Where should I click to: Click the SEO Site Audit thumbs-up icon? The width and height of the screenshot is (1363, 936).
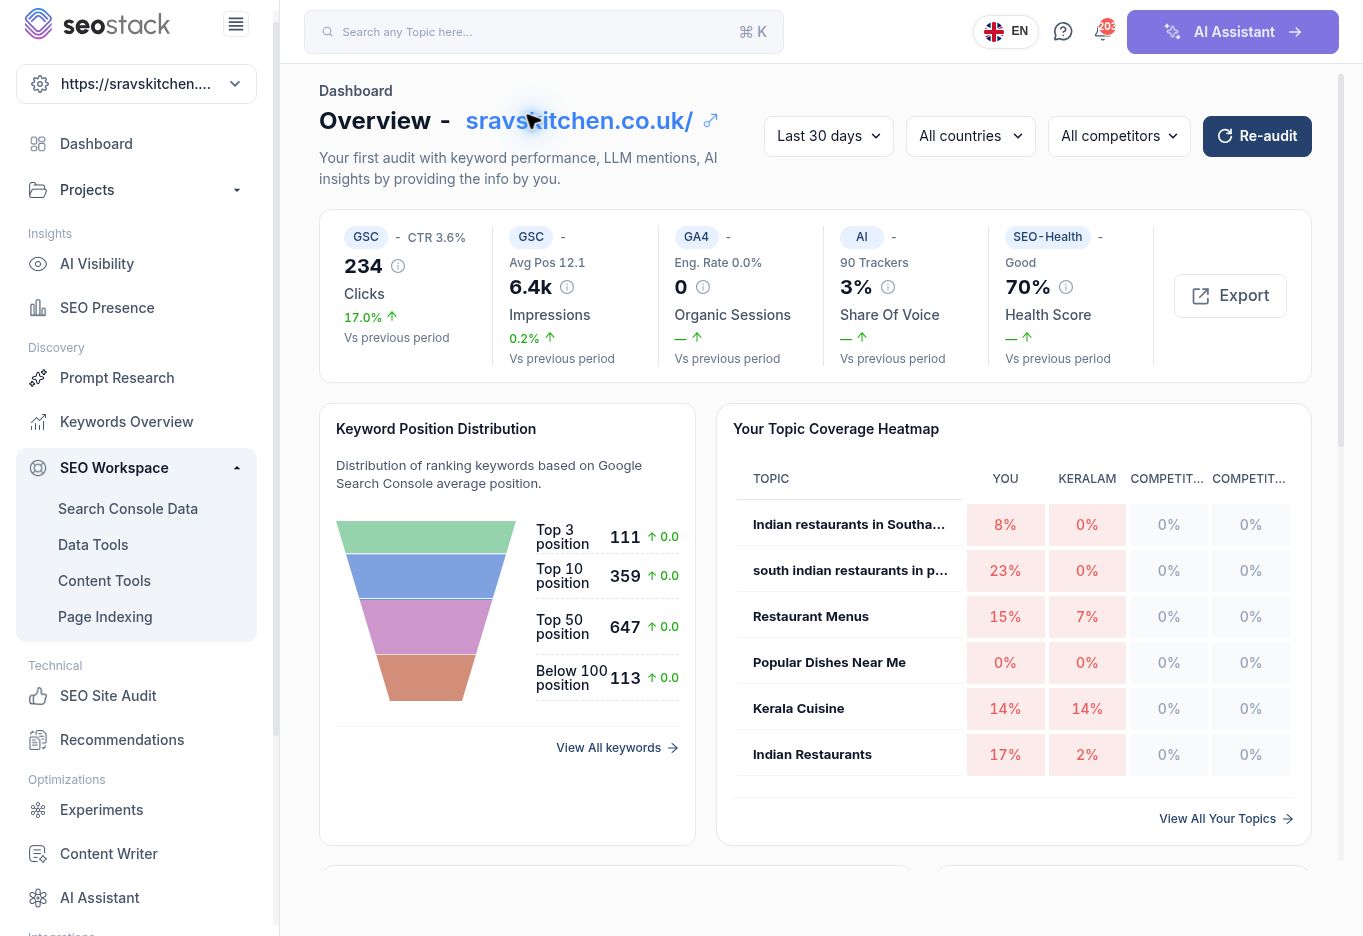point(38,696)
